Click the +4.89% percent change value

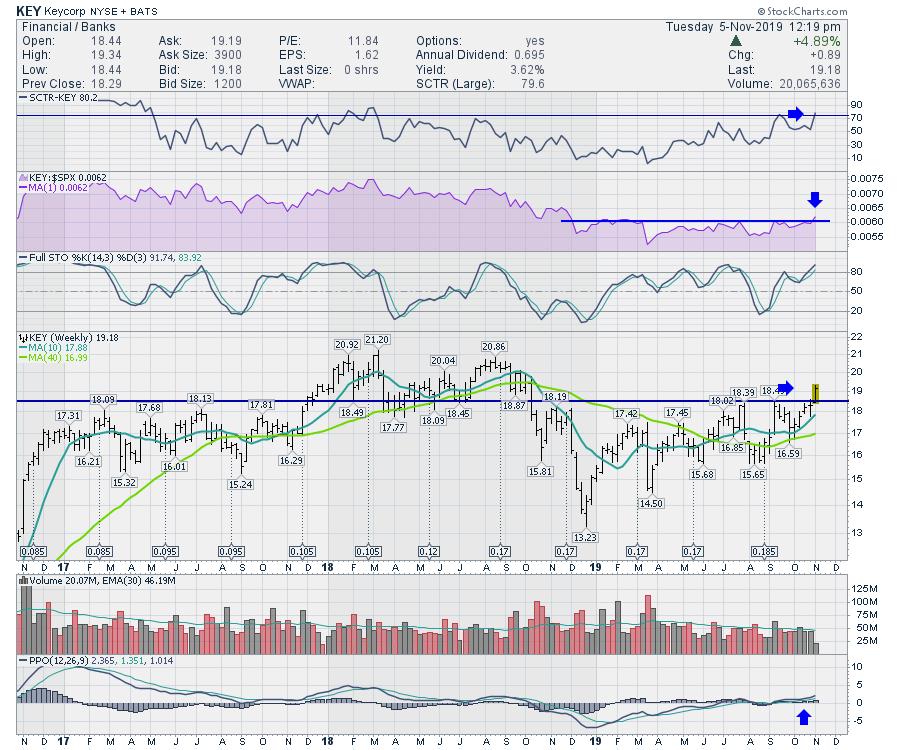(x=817, y=41)
